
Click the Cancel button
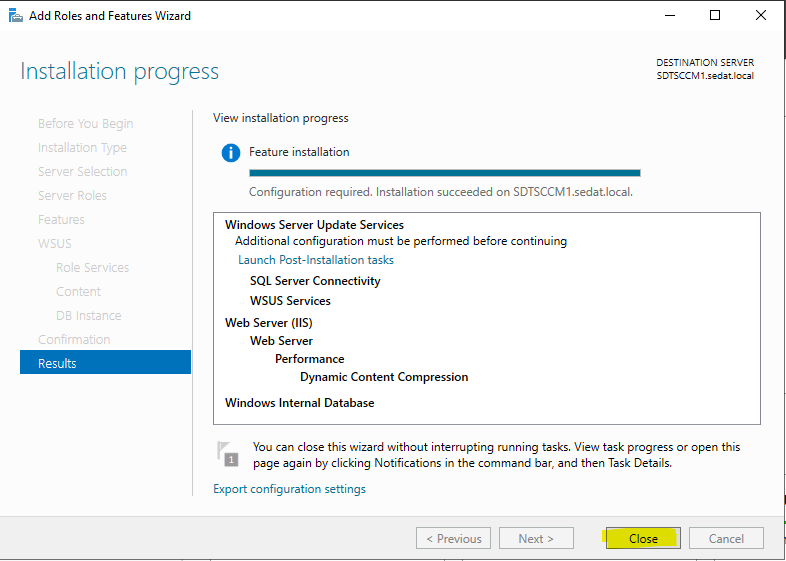(726, 538)
